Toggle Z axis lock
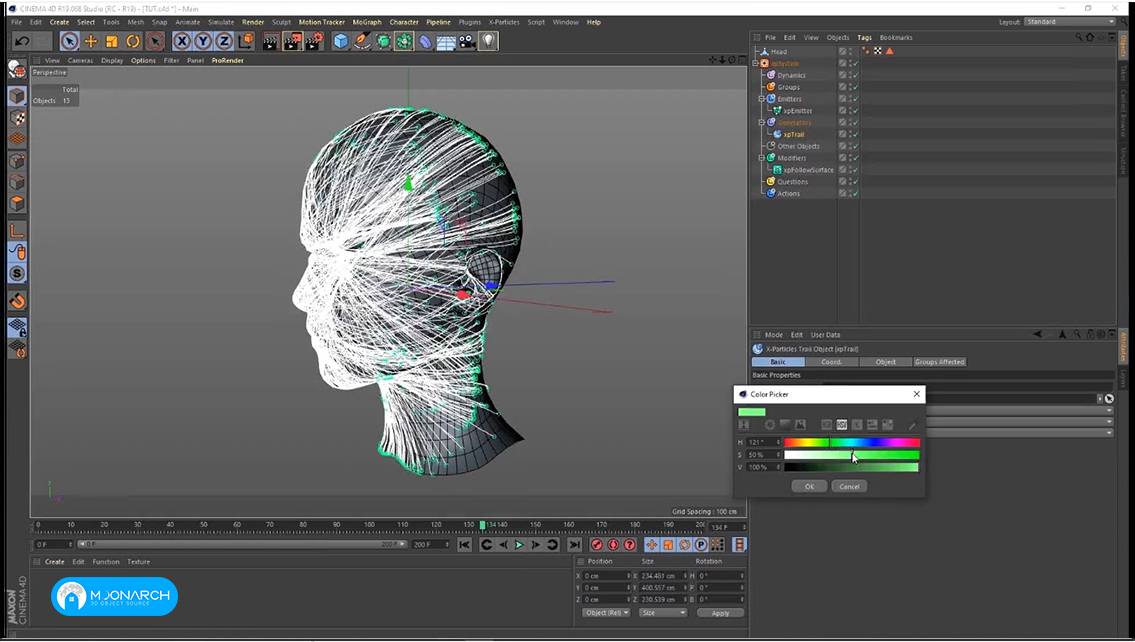Screen dimensions: 1135x642 click(224, 41)
